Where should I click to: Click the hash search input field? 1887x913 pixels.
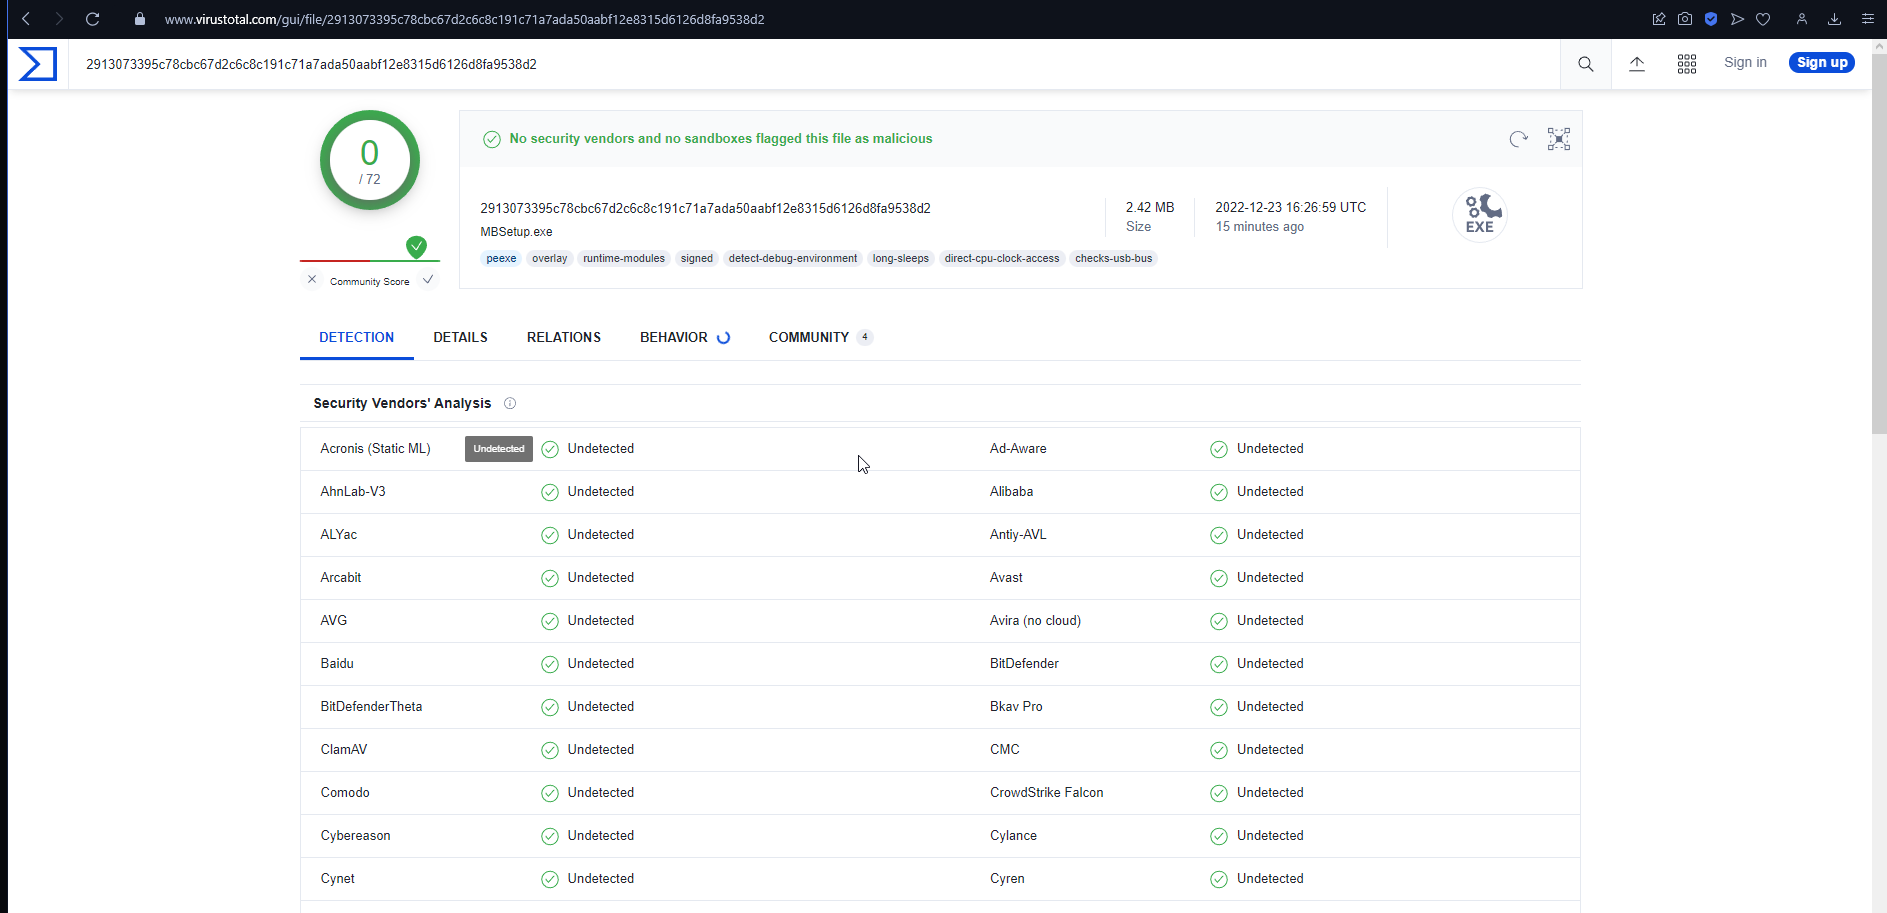point(800,64)
